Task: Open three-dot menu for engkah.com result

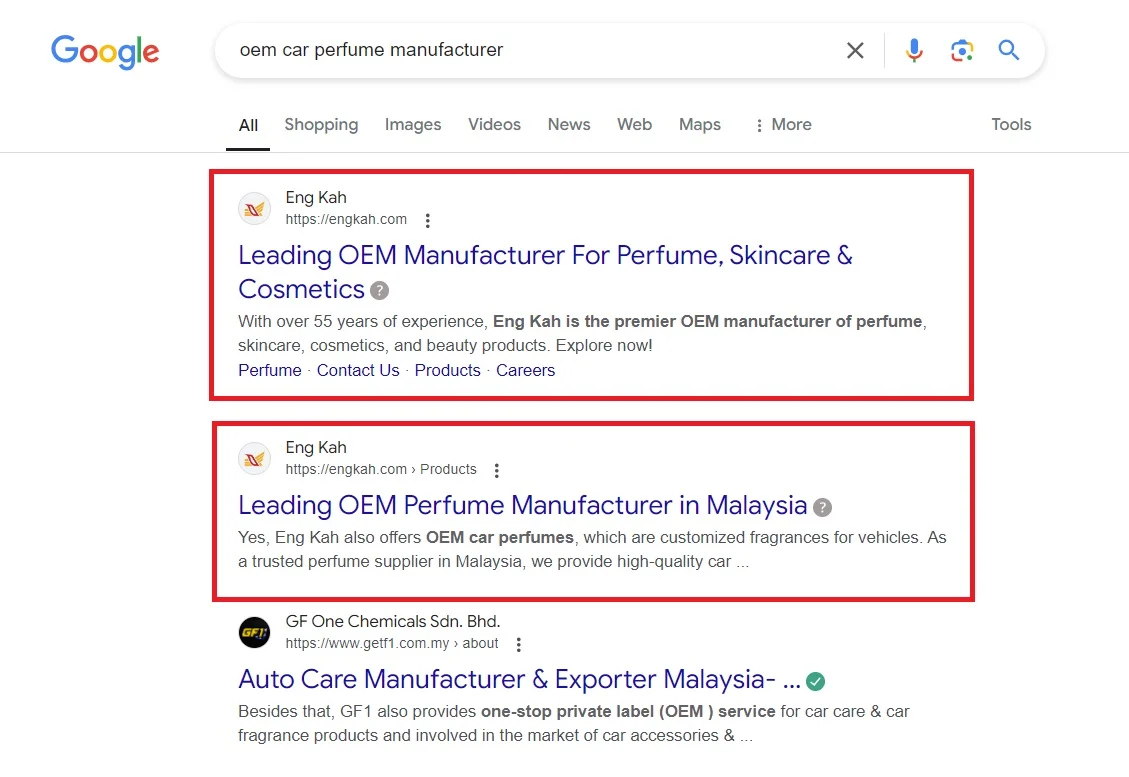Action: [428, 220]
